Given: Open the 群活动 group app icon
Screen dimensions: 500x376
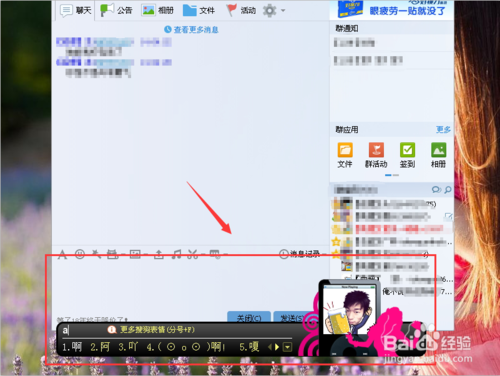Looking at the screenshot, I should 376,155.
